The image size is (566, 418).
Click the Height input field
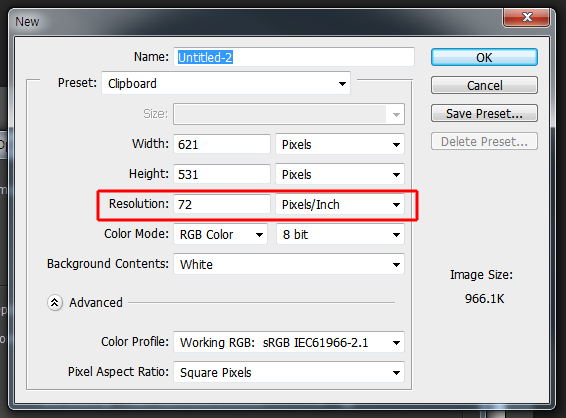[222, 174]
